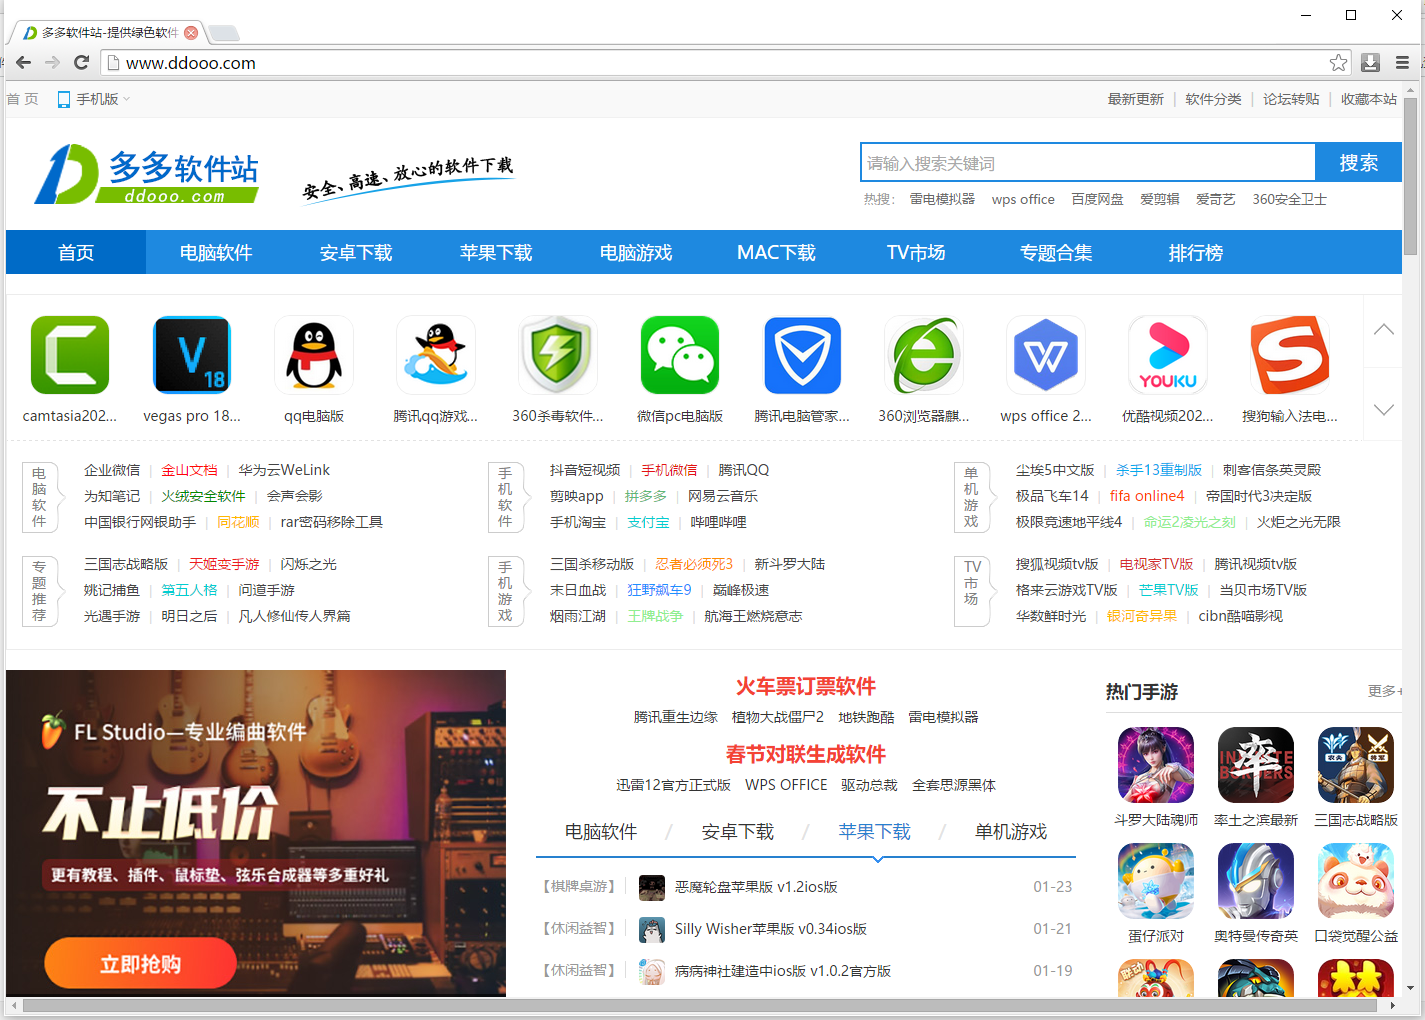1425x1020 pixels.
Task: Open the 360浏览器 icon
Action: tap(924, 355)
